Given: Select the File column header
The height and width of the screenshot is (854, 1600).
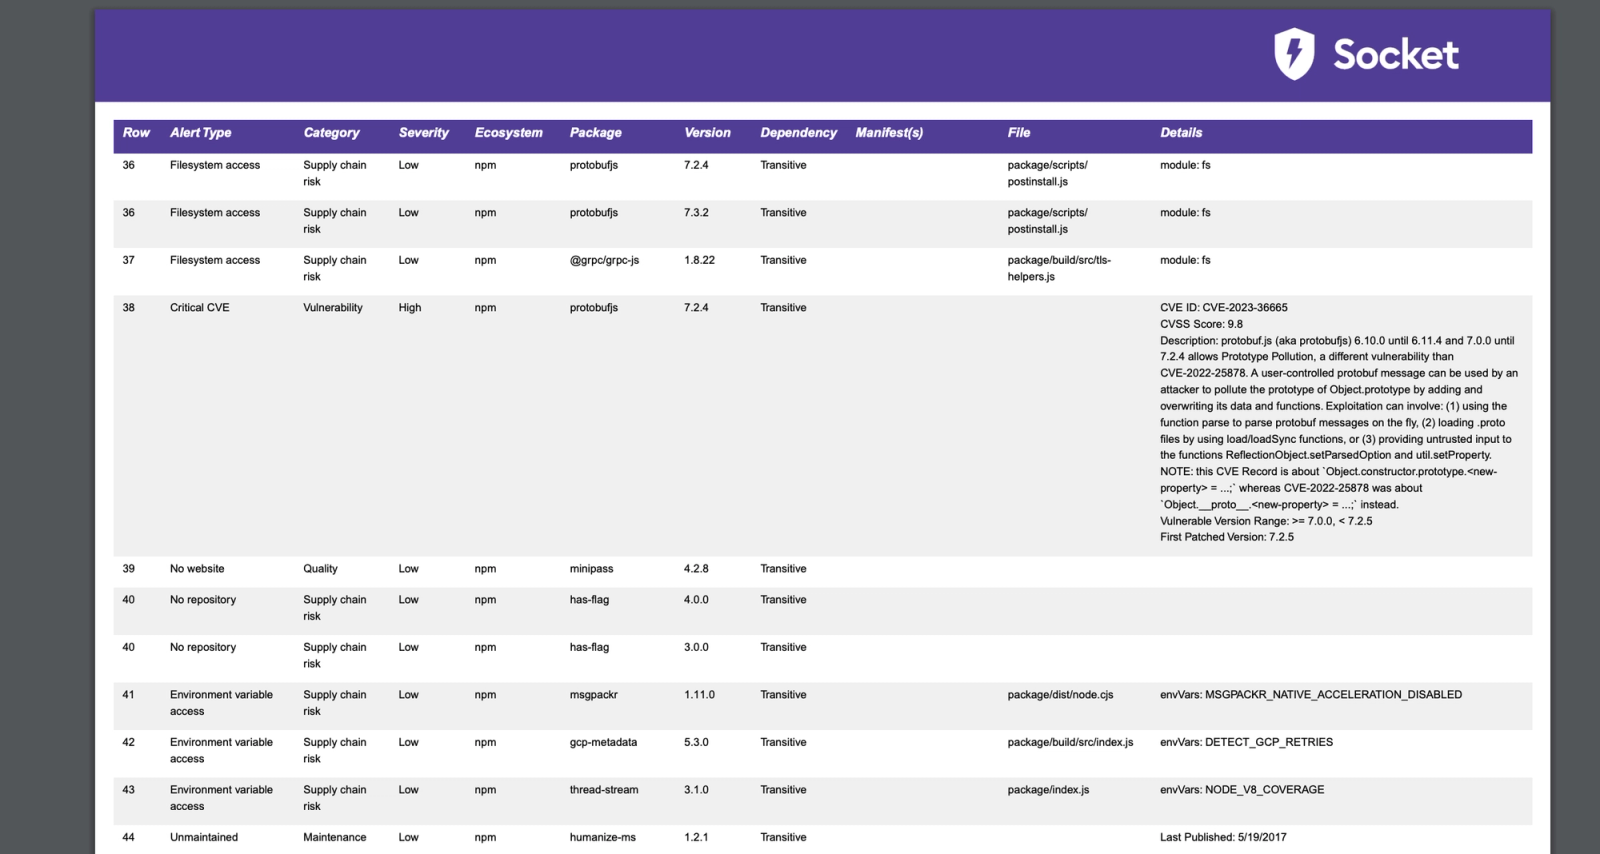Looking at the screenshot, I should point(1018,133).
